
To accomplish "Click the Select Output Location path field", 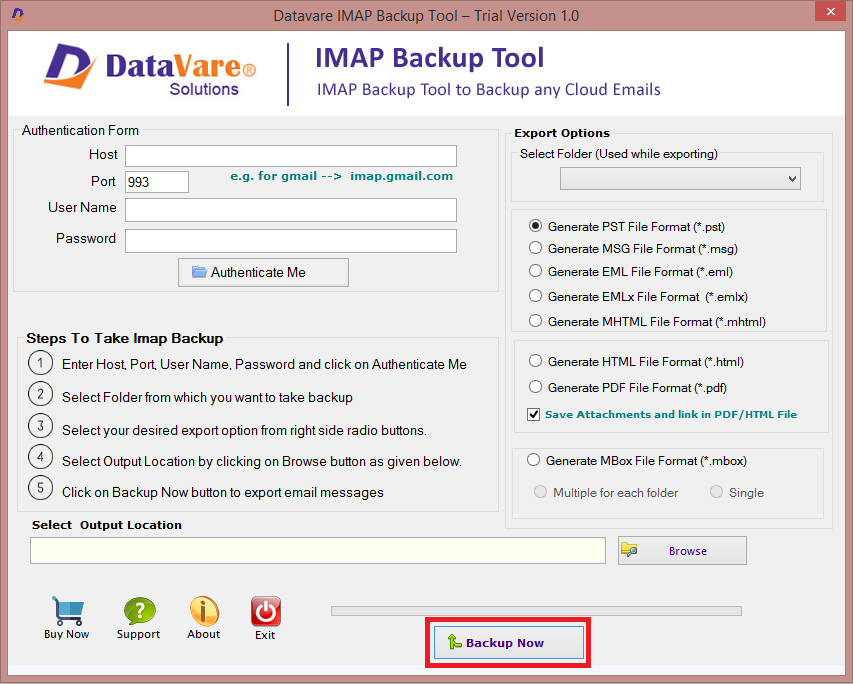I will 318,551.
